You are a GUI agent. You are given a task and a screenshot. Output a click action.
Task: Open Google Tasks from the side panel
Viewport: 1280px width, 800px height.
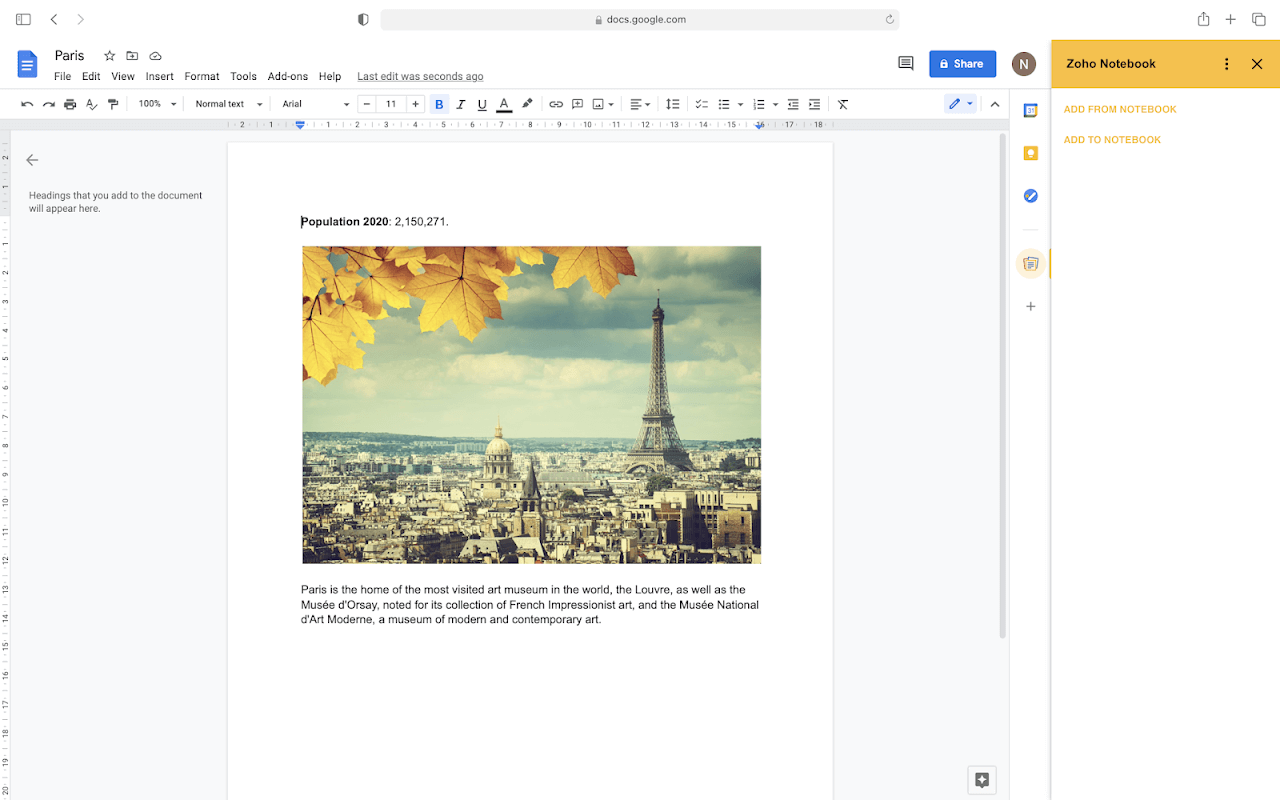1030,195
